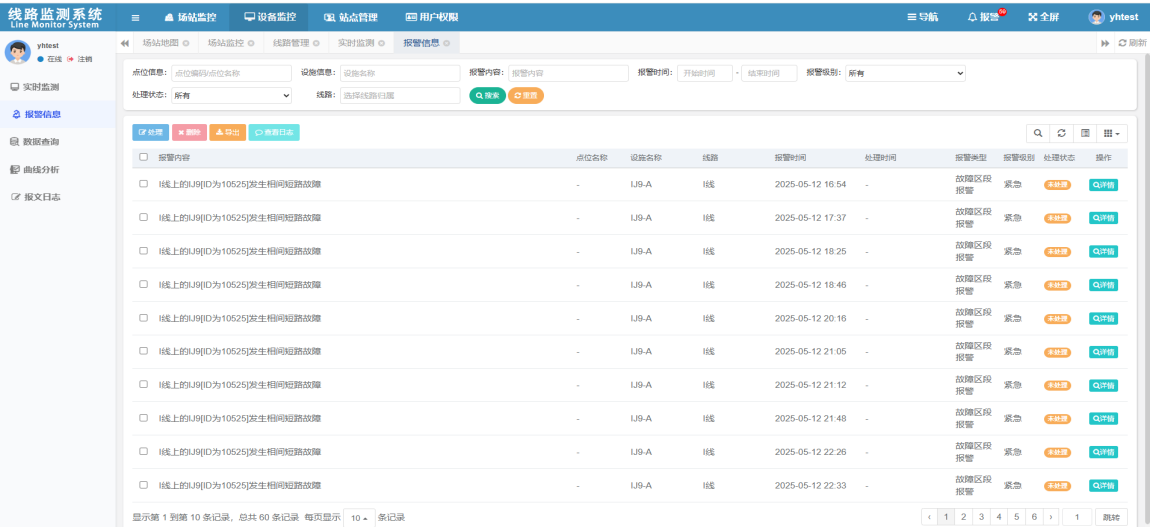Switch to the 线路管理 tab

[x=290, y=43]
